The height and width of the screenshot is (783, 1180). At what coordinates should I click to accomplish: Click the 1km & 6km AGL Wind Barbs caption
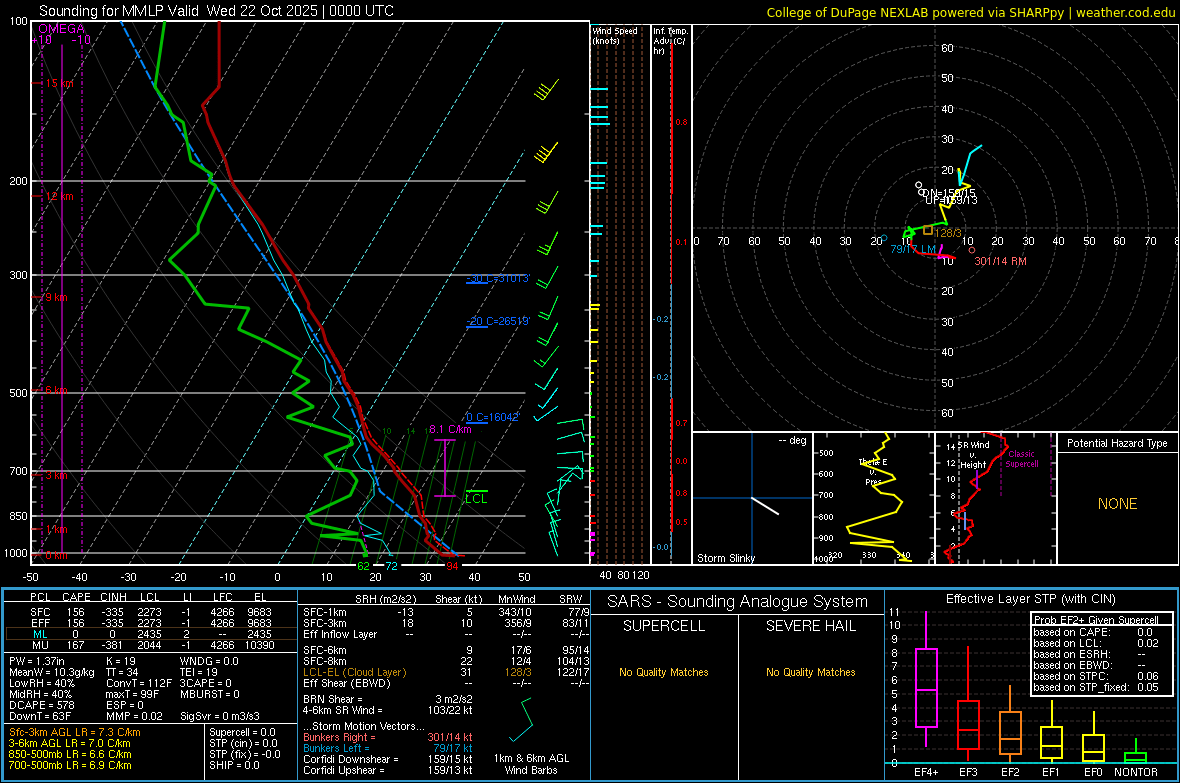pos(531,764)
